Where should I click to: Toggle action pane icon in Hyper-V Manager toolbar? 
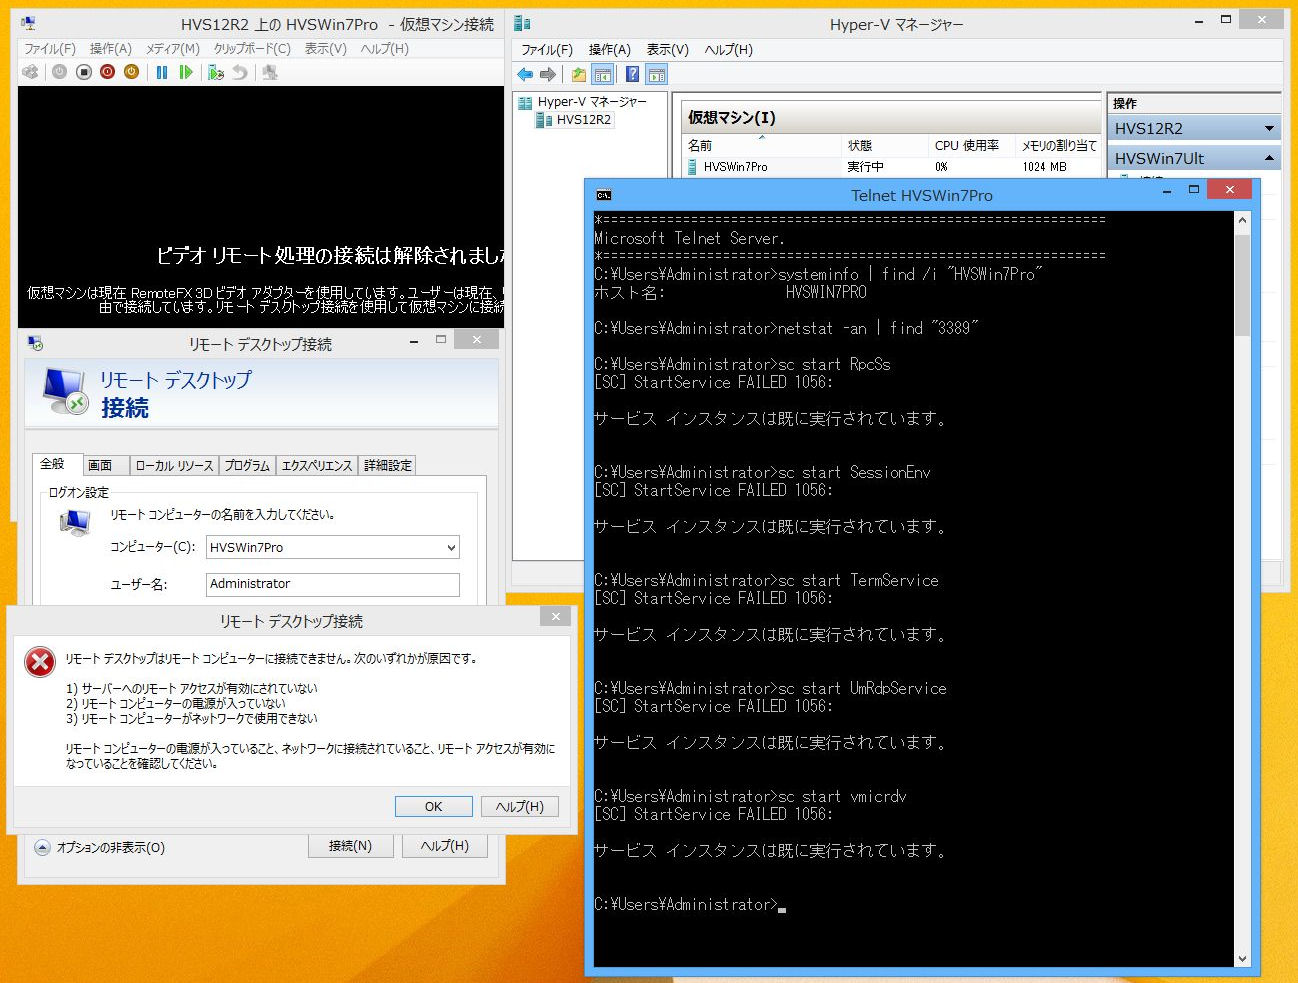(657, 74)
